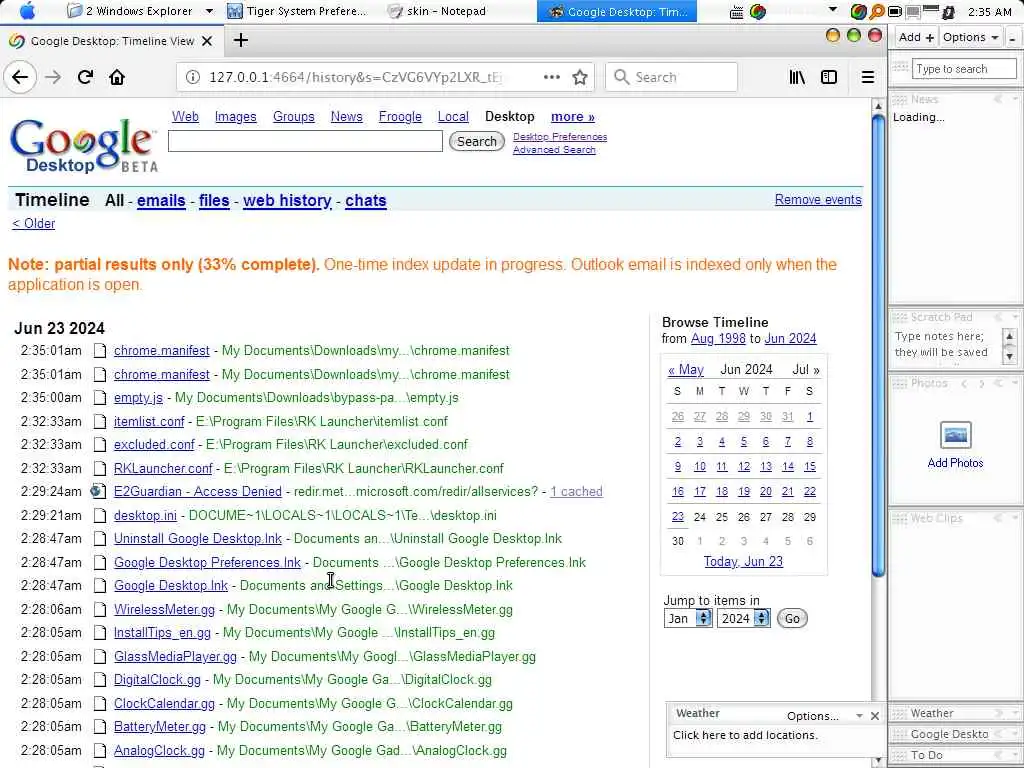The image size is (1024, 768).
Task: Click the Add Photos picture icon
Action: [x=955, y=435]
